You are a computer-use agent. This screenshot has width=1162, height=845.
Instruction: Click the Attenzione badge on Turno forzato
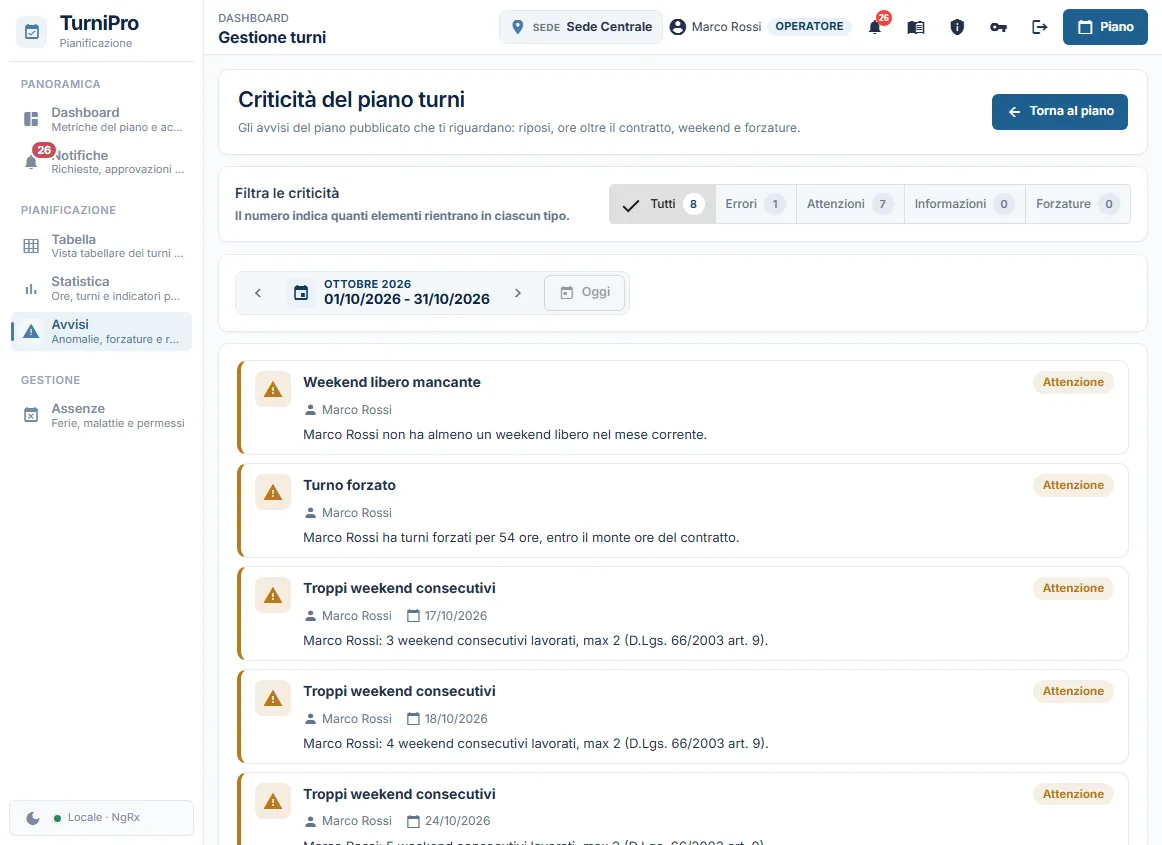[x=1073, y=486]
